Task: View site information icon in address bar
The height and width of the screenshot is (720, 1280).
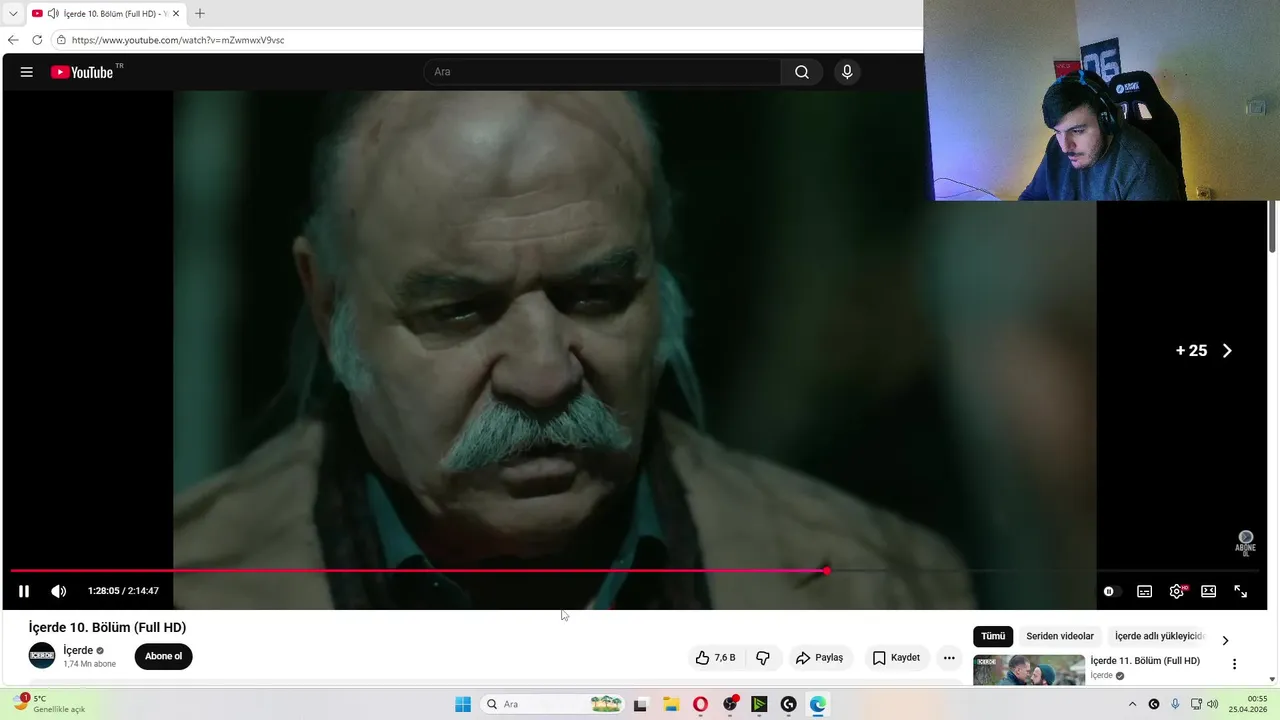Action: [x=61, y=40]
